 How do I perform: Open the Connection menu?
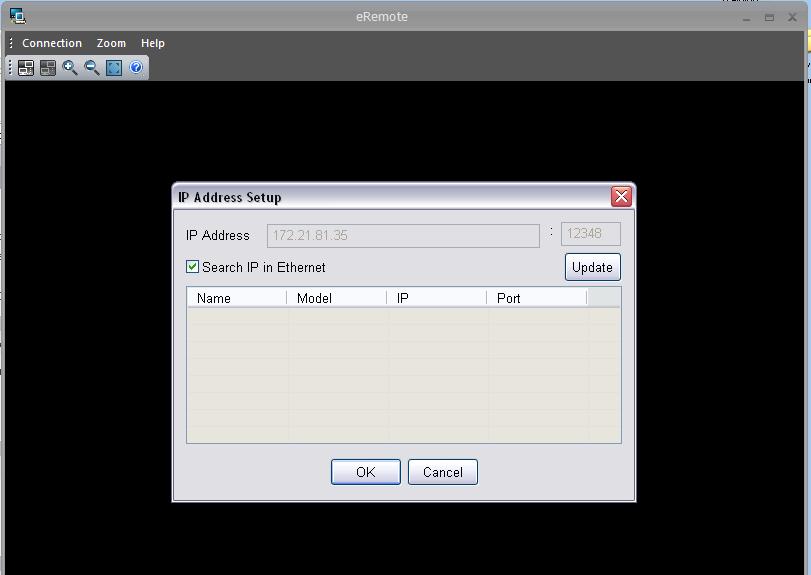(52, 43)
